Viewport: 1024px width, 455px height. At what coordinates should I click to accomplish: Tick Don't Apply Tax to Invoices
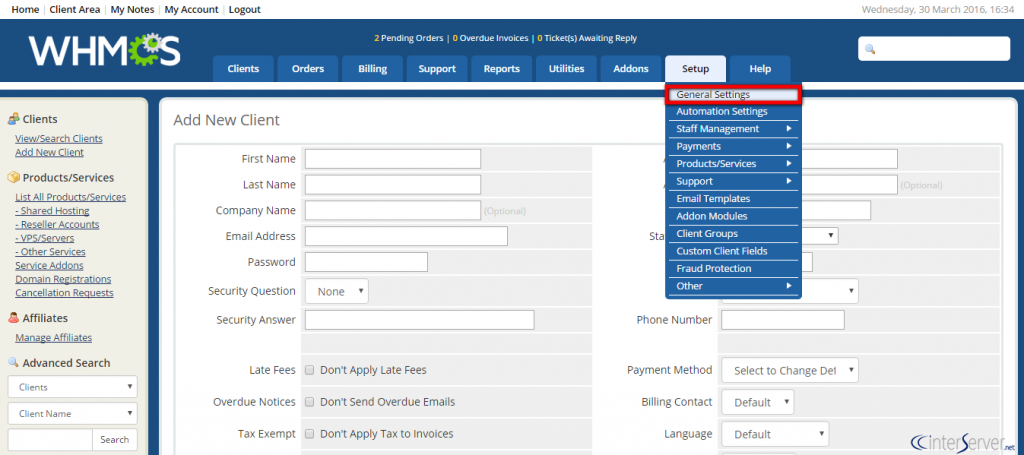click(x=310, y=433)
